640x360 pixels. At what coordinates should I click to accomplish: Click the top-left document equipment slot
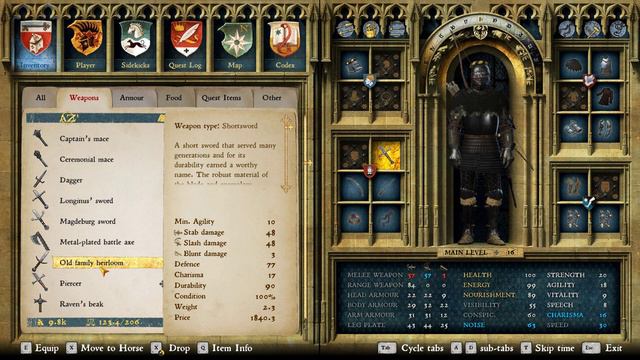pyautogui.click(x=354, y=65)
